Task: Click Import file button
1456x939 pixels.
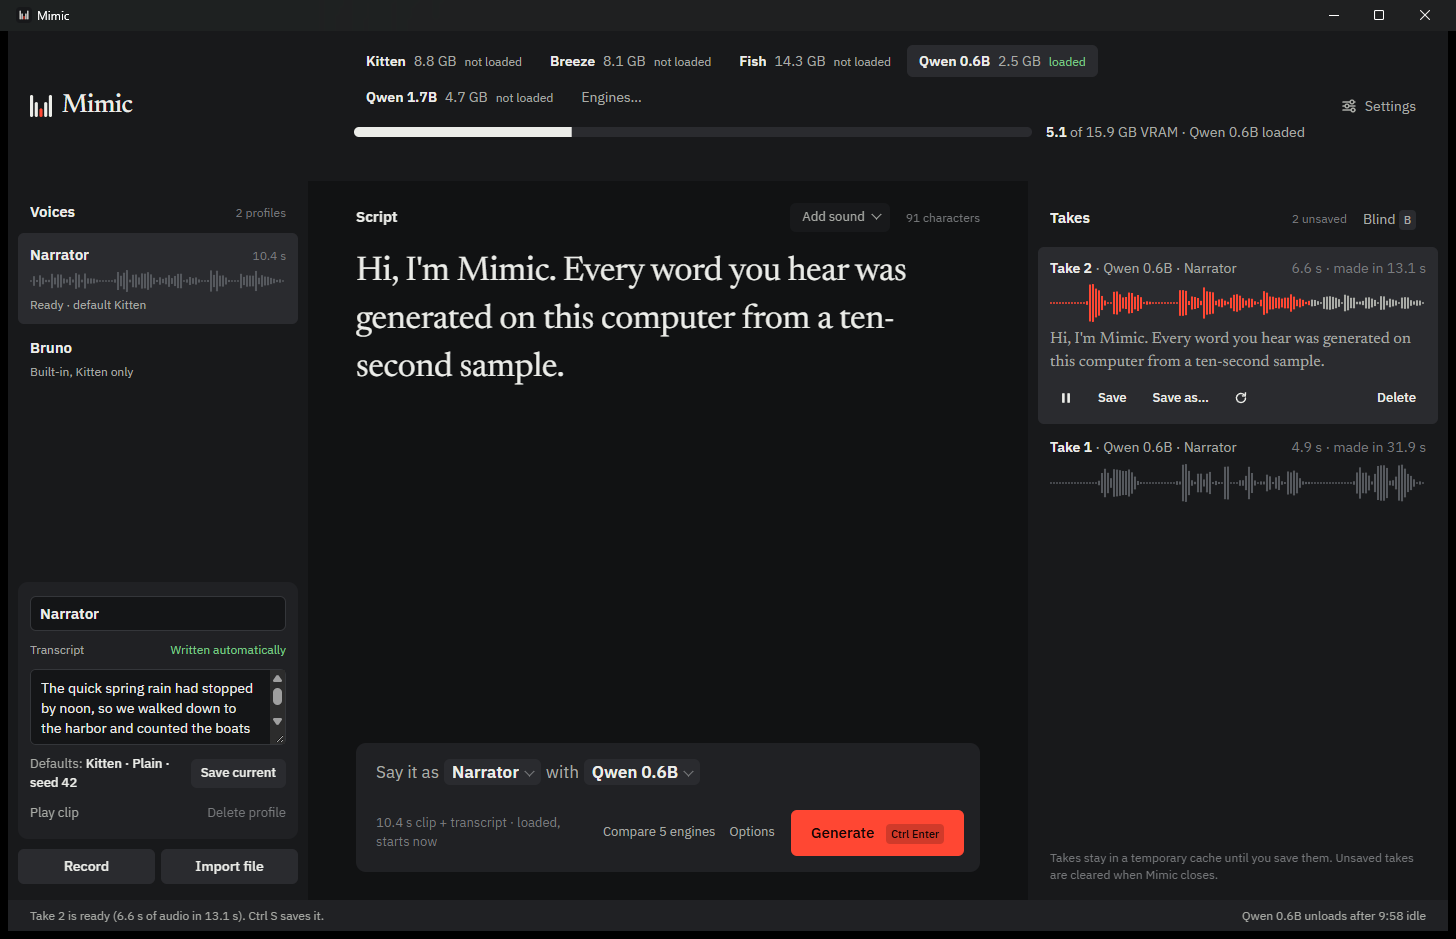Action: (229, 867)
